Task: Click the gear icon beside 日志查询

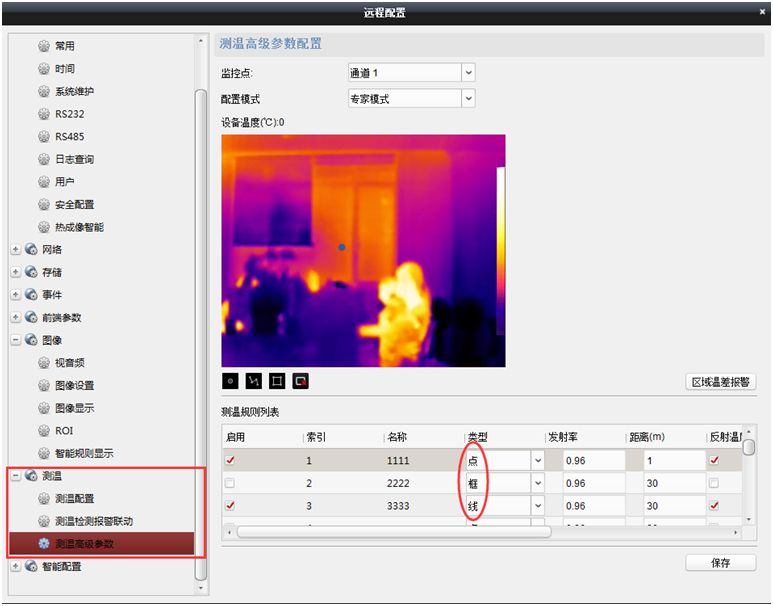Action: [43, 159]
